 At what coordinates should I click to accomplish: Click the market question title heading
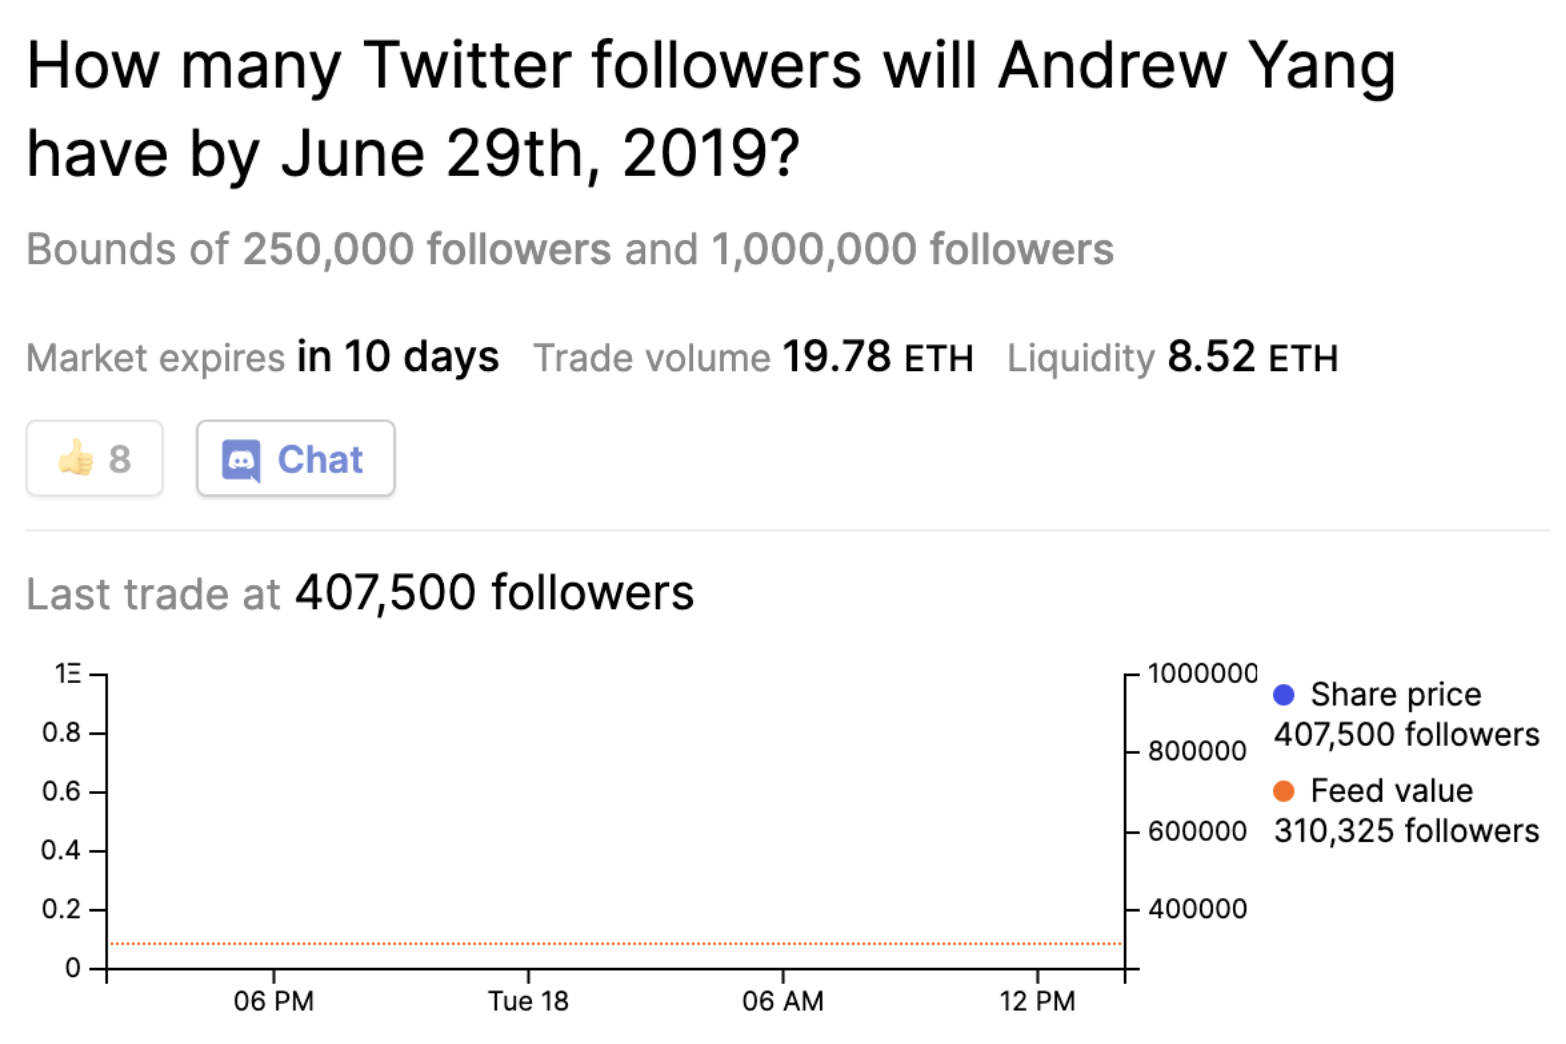(710, 110)
